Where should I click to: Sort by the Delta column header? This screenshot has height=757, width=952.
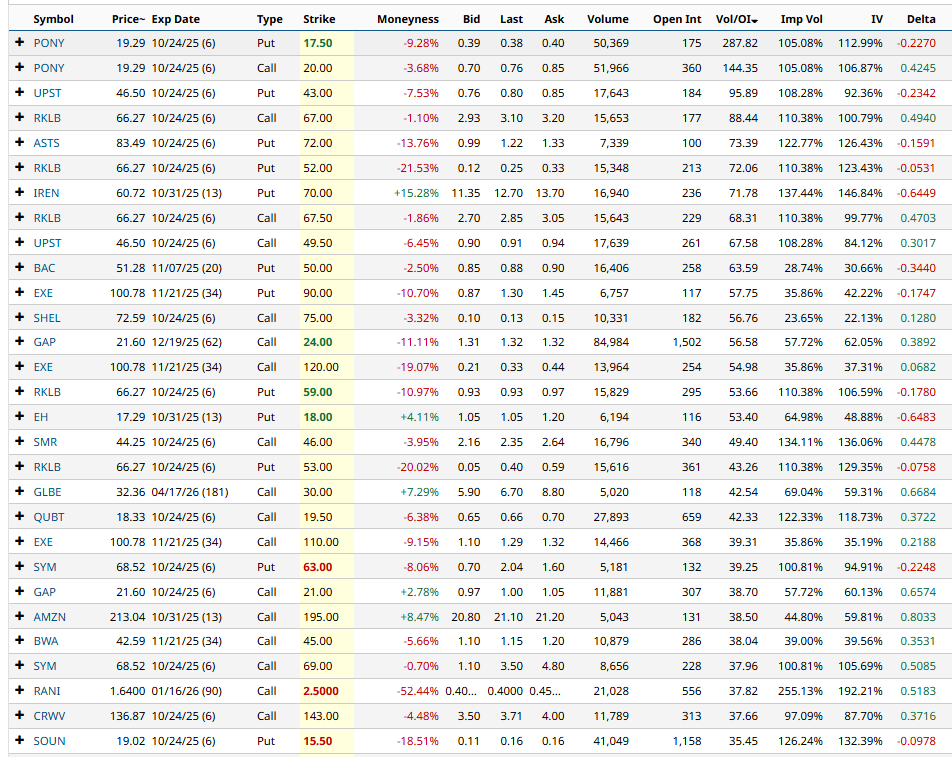(921, 19)
